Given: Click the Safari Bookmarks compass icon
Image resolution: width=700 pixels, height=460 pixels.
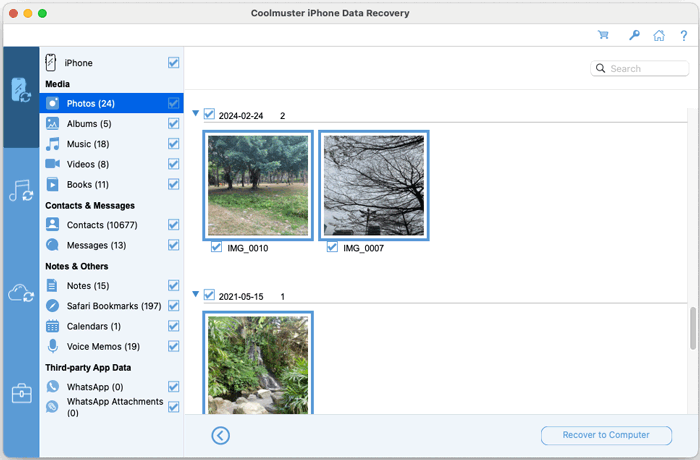Looking at the screenshot, I should pyautogui.click(x=52, y=305).
